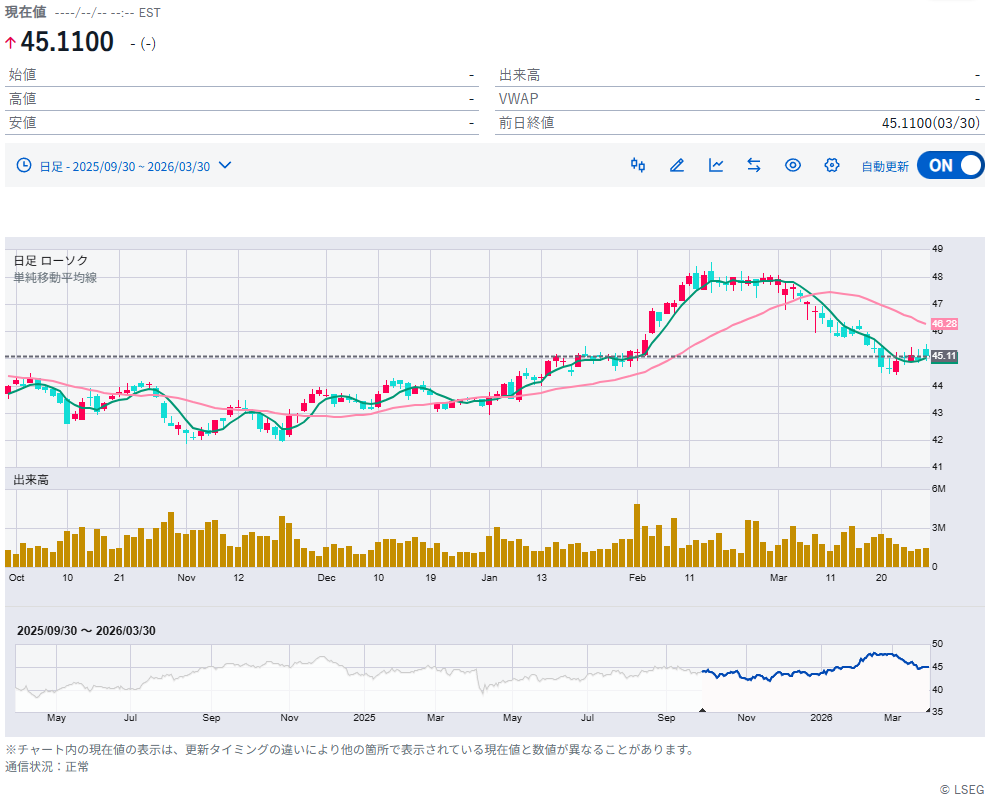Viewport: 1000px width, 804px height.
Task: Click the red up-arrow next to 45.1100
Action: tap(11, 43)
